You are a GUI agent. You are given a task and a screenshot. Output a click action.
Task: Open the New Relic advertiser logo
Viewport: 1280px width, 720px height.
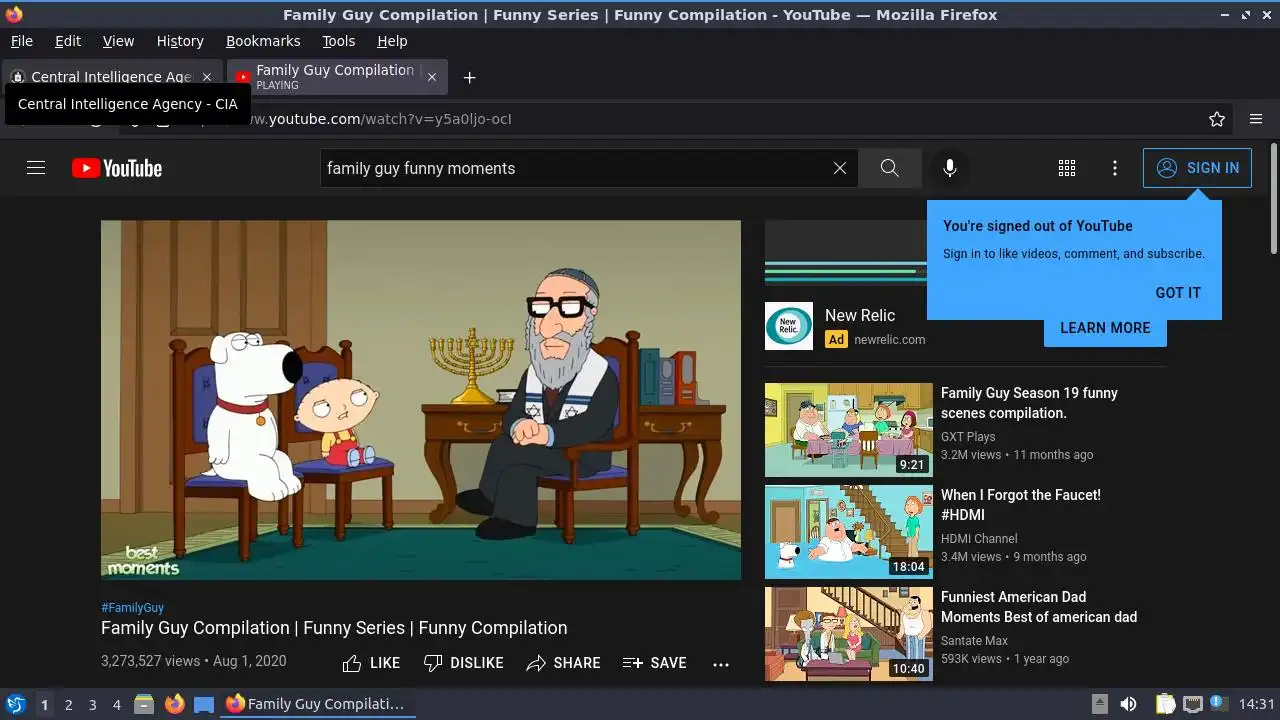pos(789,326)
